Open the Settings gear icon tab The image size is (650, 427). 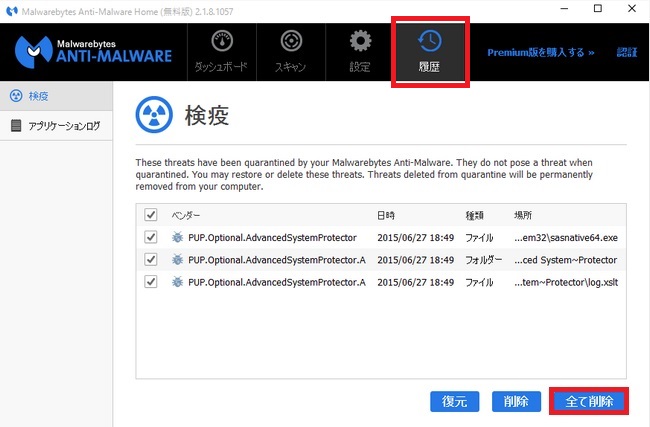pos(360,41)
